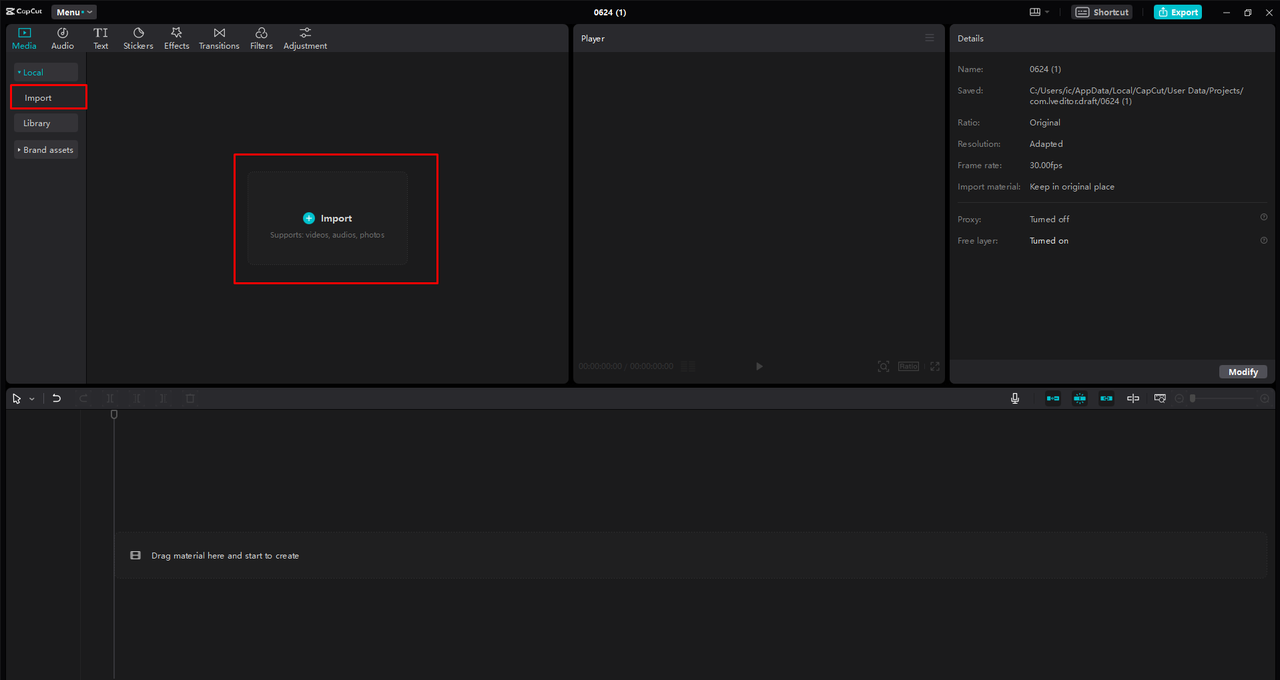Click the Details panel title
This screenshot has width=1280, height=680.
pos(970,38)
